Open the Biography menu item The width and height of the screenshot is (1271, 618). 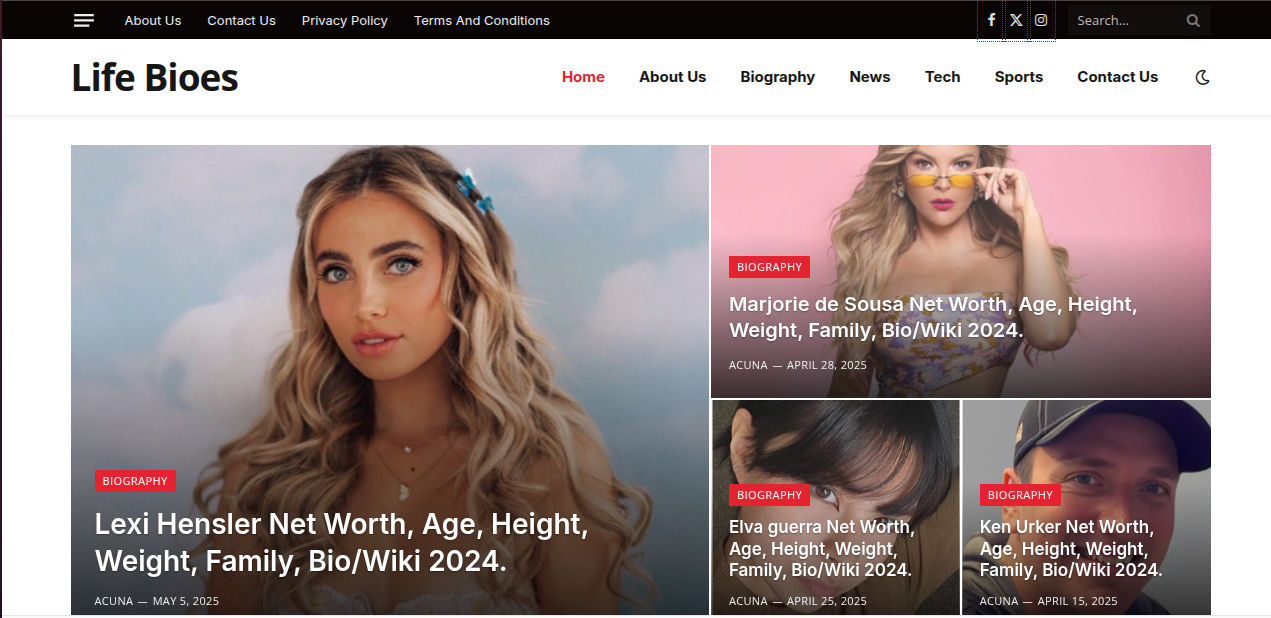(x=778, y=77)
